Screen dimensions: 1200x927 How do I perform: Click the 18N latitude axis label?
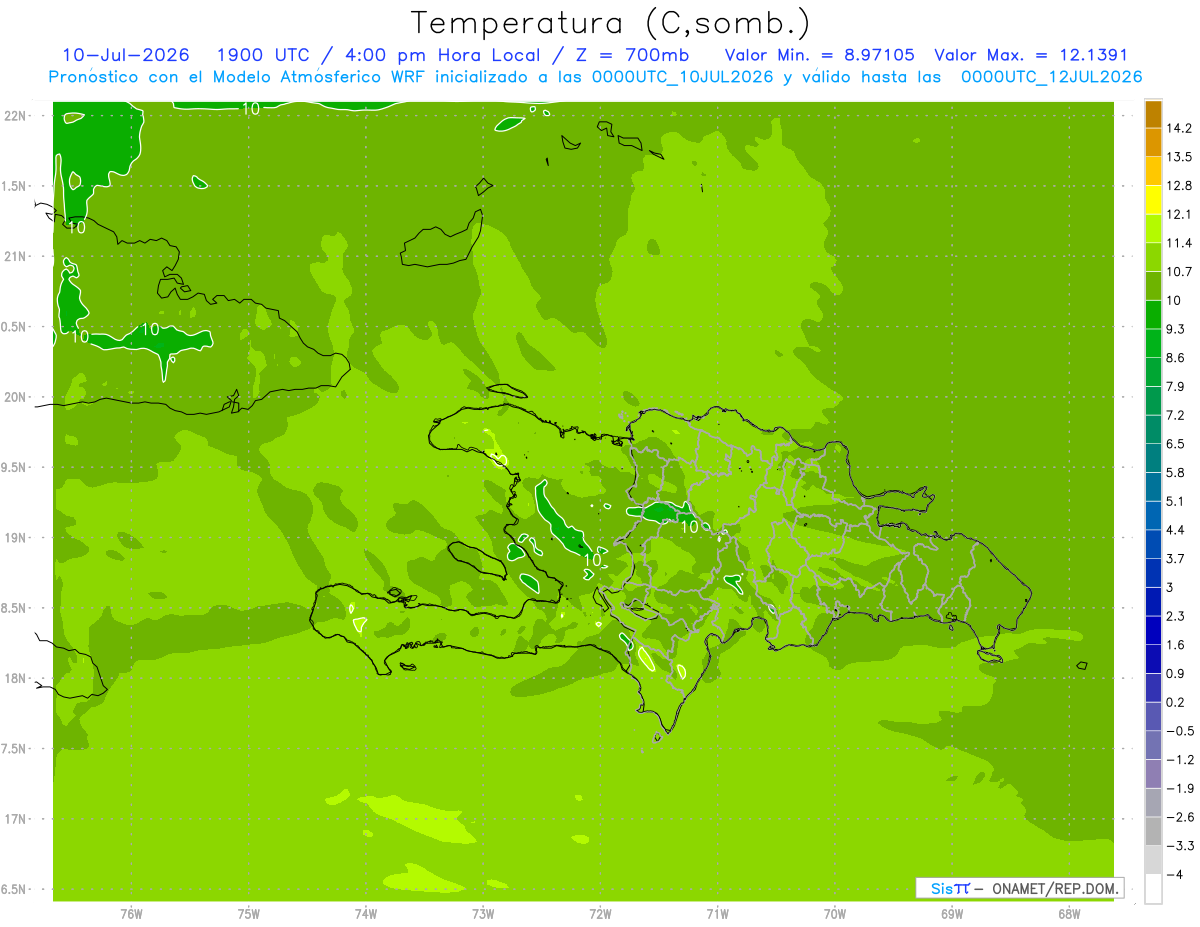click(x=15, y=679)
